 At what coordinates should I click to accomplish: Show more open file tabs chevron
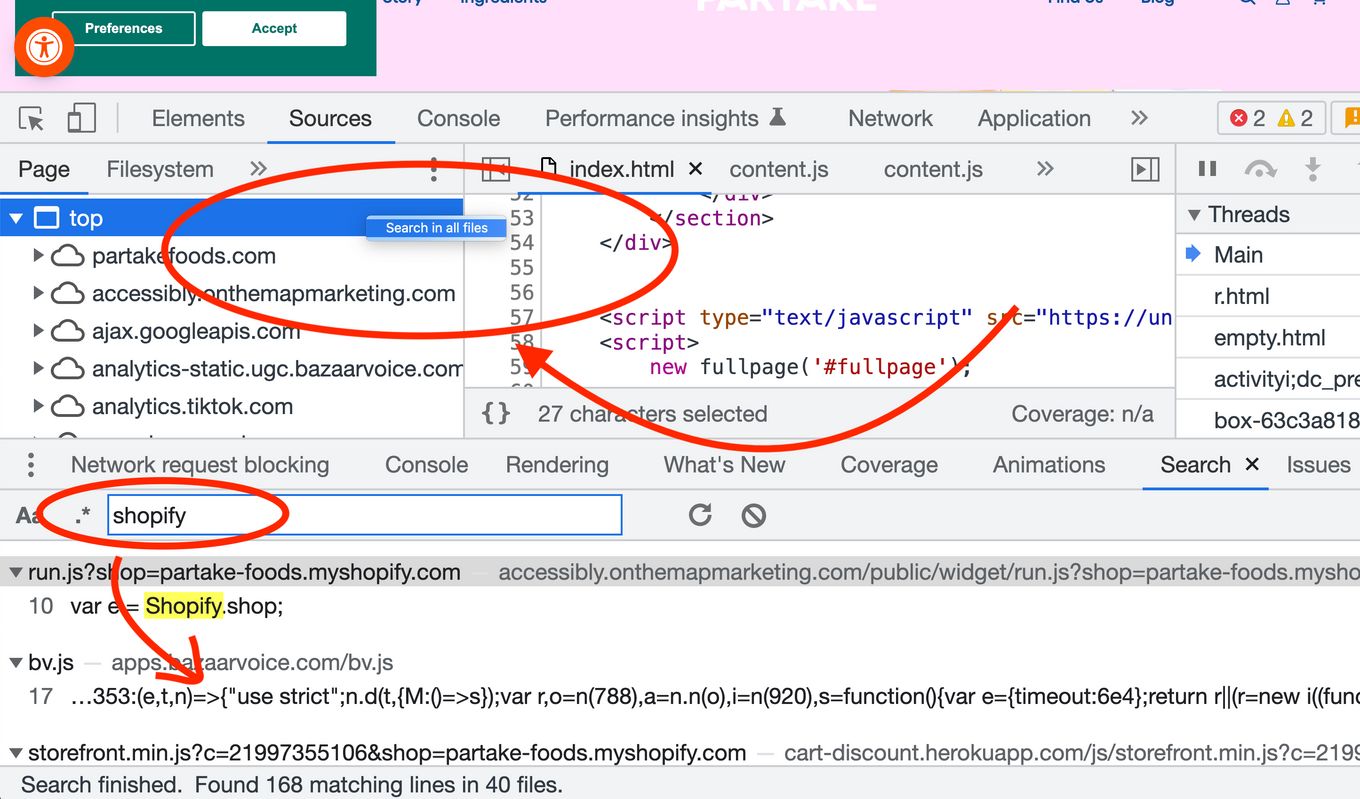pyautogui.click(x=1045, y=169)
